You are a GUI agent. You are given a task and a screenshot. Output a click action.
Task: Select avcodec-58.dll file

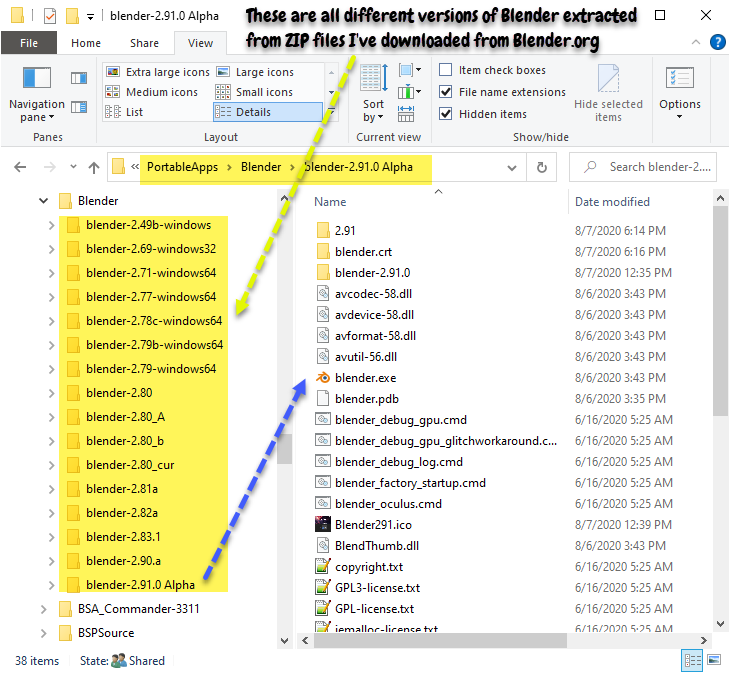(x=373, y=294)
